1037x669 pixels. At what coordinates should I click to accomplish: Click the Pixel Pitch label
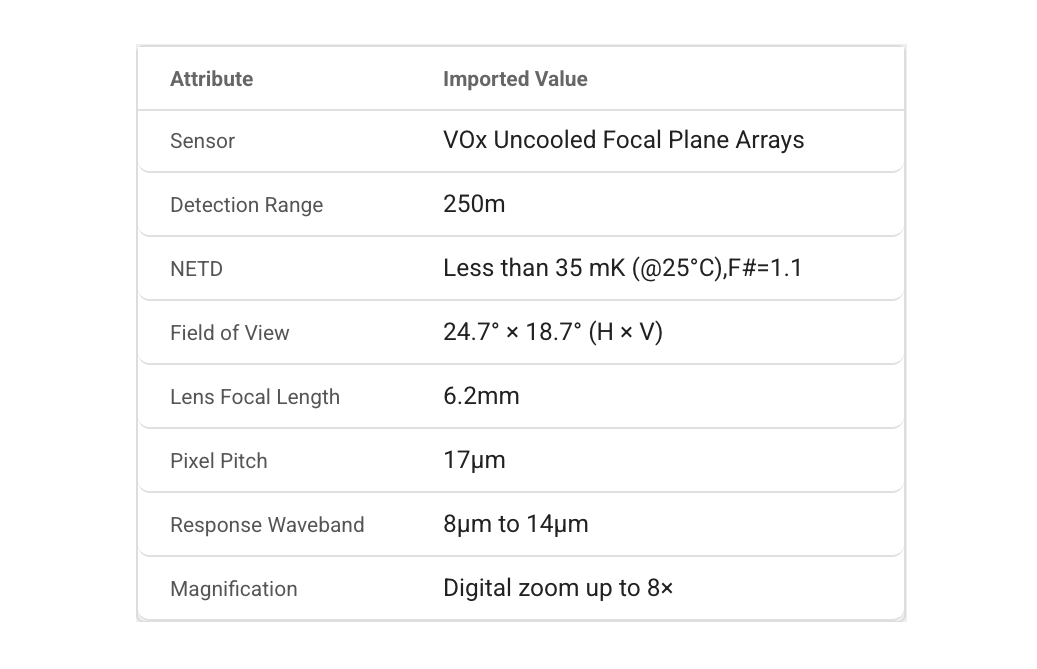point(219,461)
